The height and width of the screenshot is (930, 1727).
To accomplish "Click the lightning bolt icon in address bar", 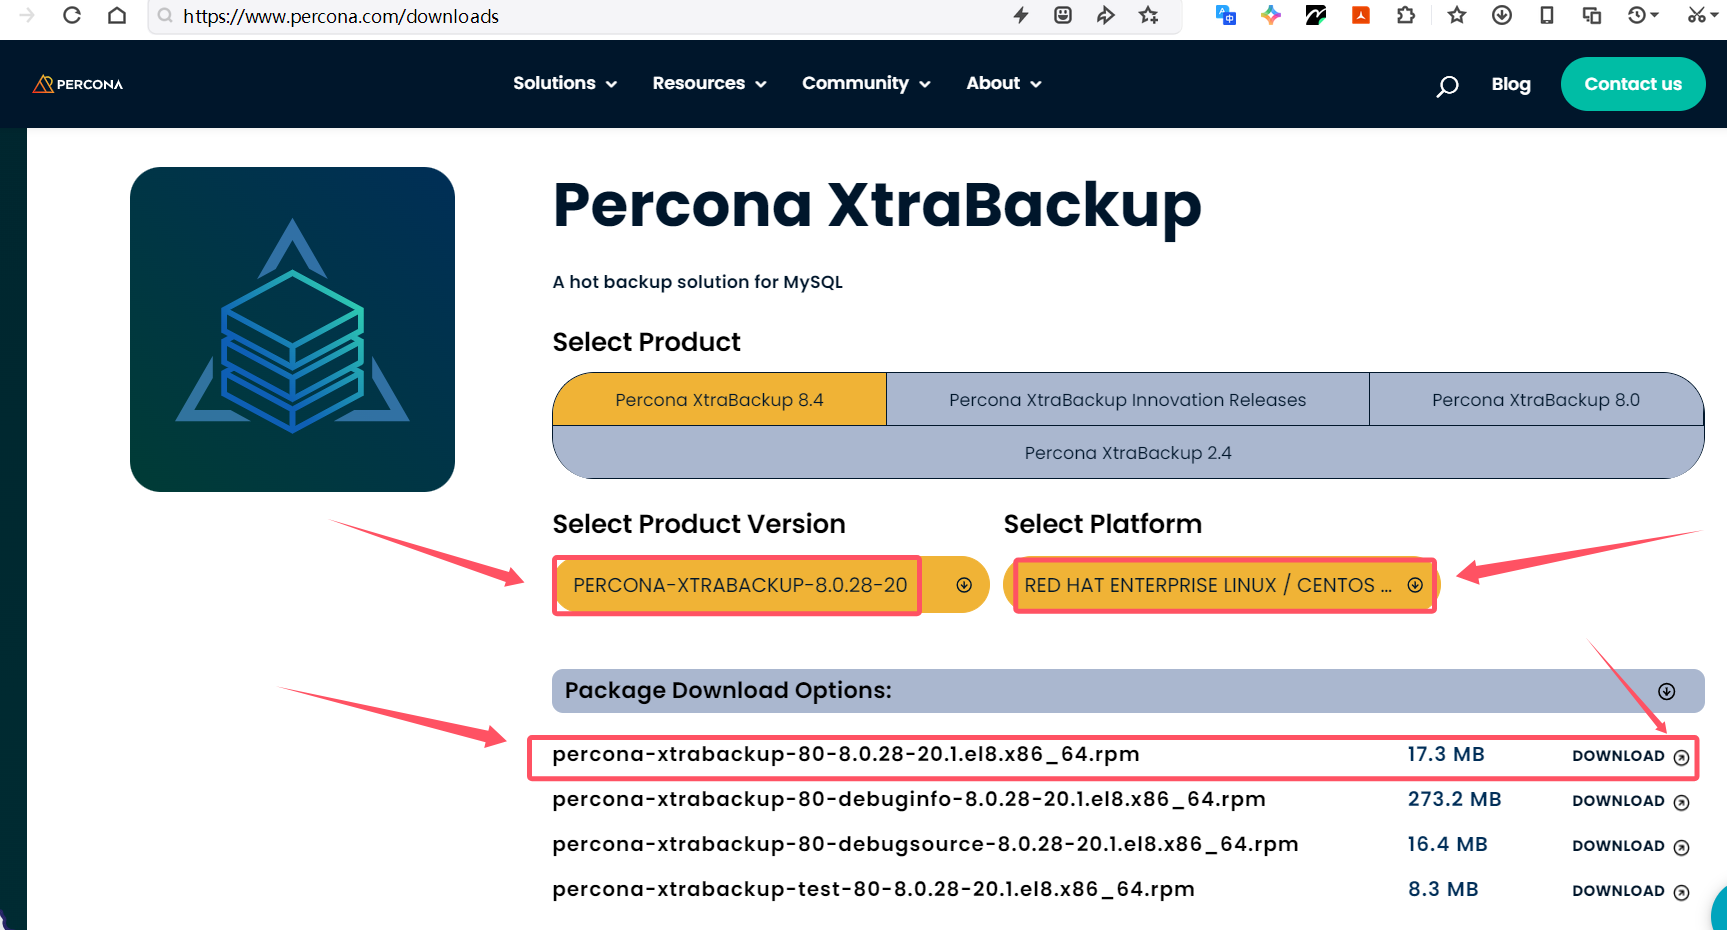I will click(1021, 15).
